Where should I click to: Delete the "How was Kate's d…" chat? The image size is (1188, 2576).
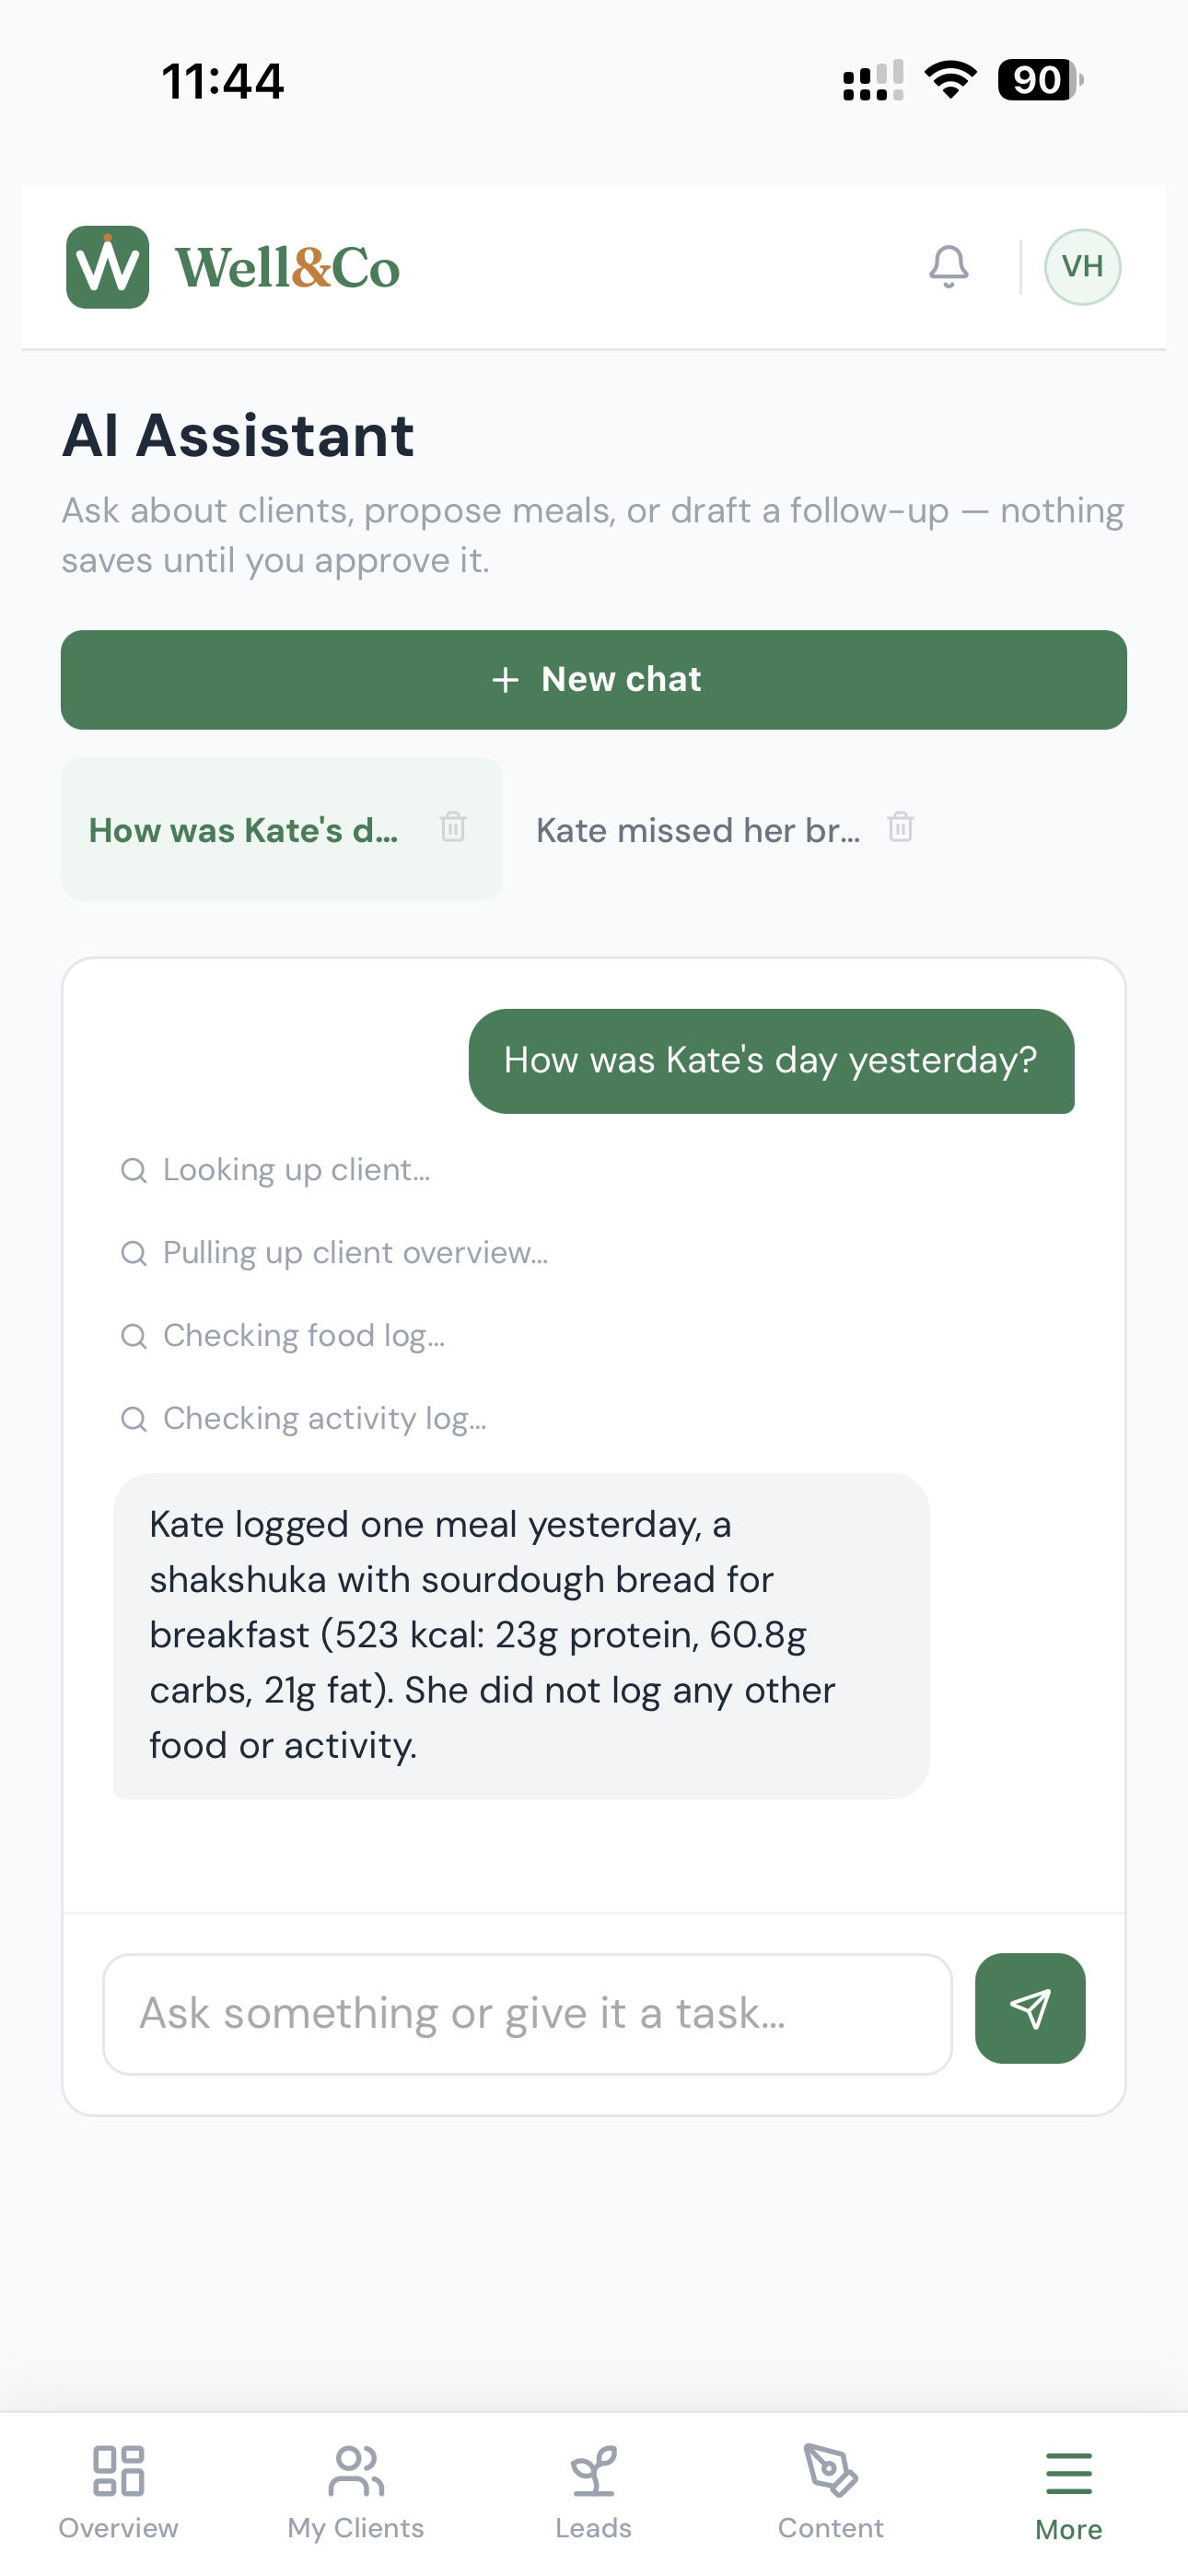453,827
